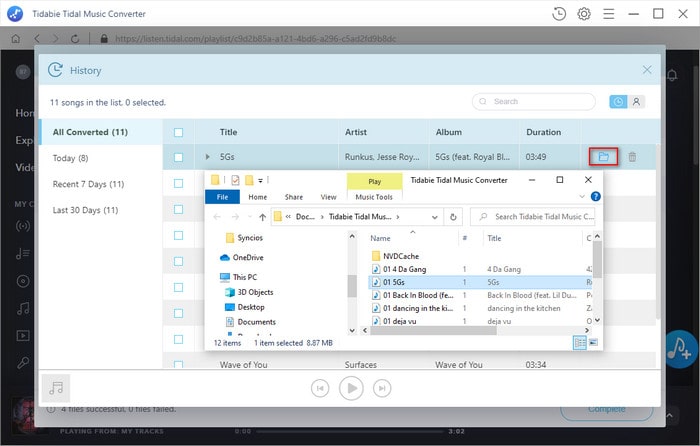Sort Explorer files by Title column
The height and width of the screenshot is (446, 700).
tap(494, 238)
